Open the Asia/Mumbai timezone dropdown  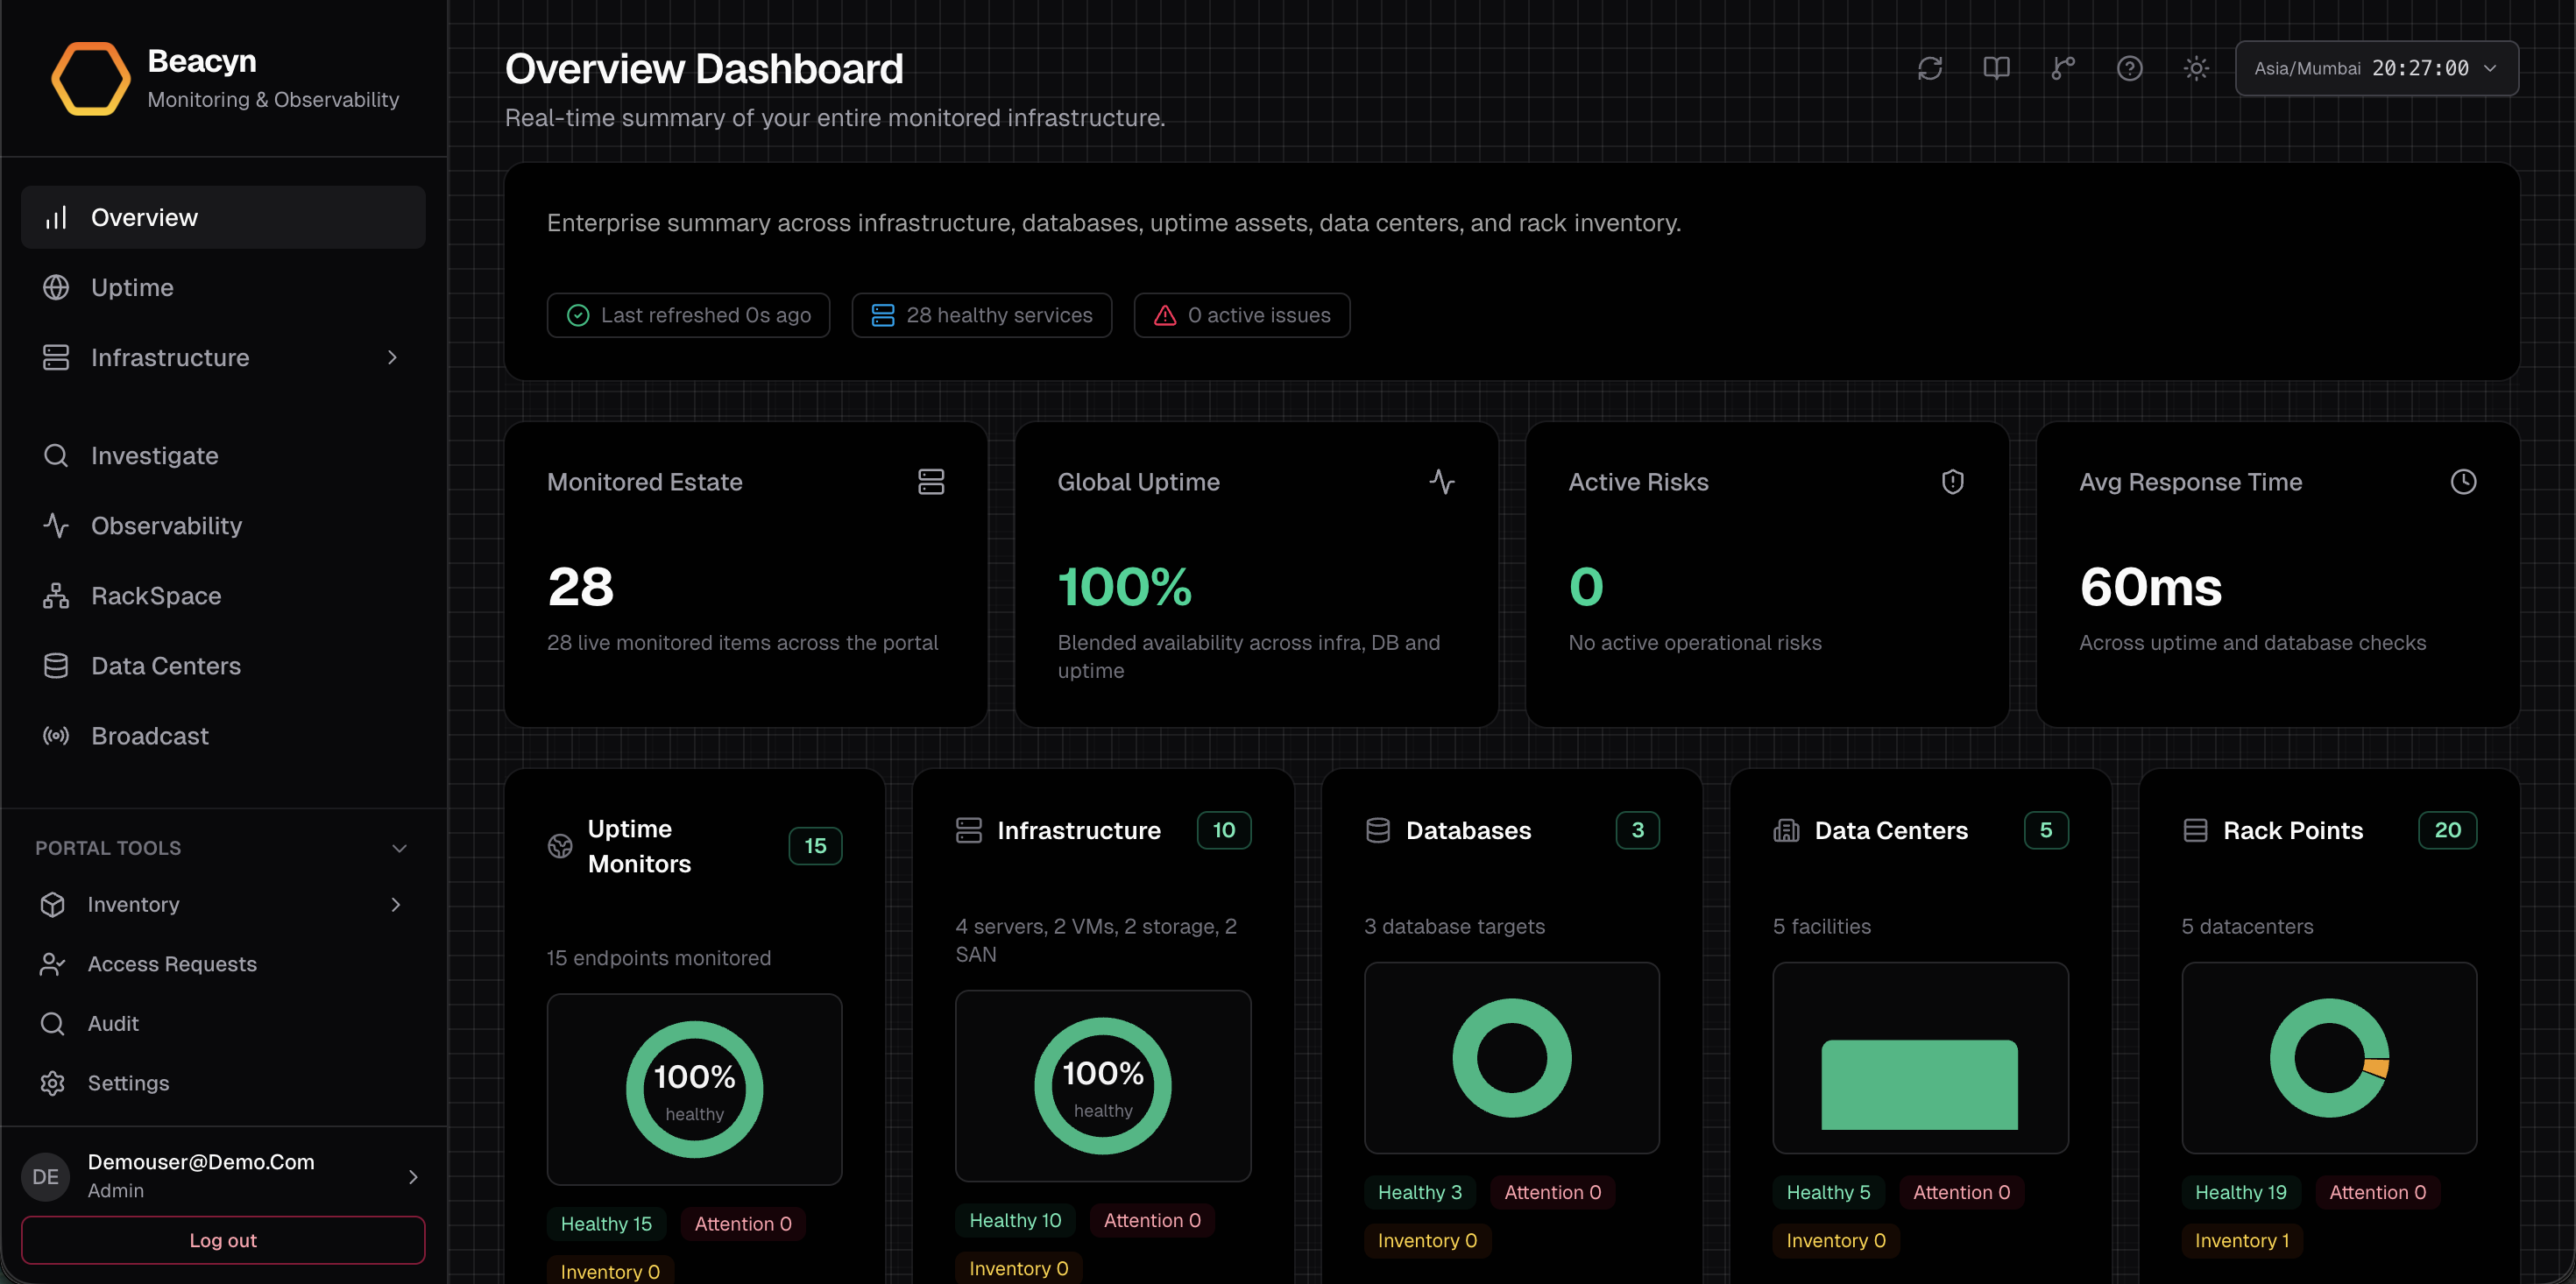2376,68
